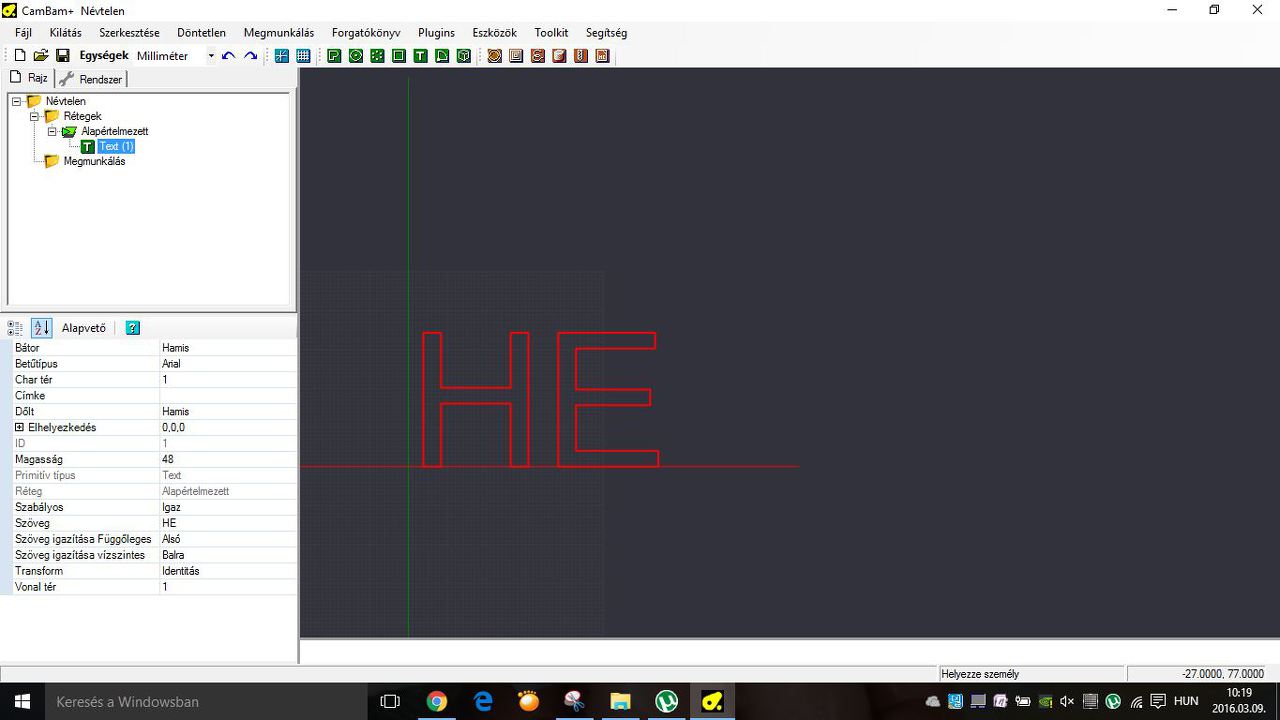
Task: Open Google Chrome from the taskbar
Action: (x=436, y=701)
